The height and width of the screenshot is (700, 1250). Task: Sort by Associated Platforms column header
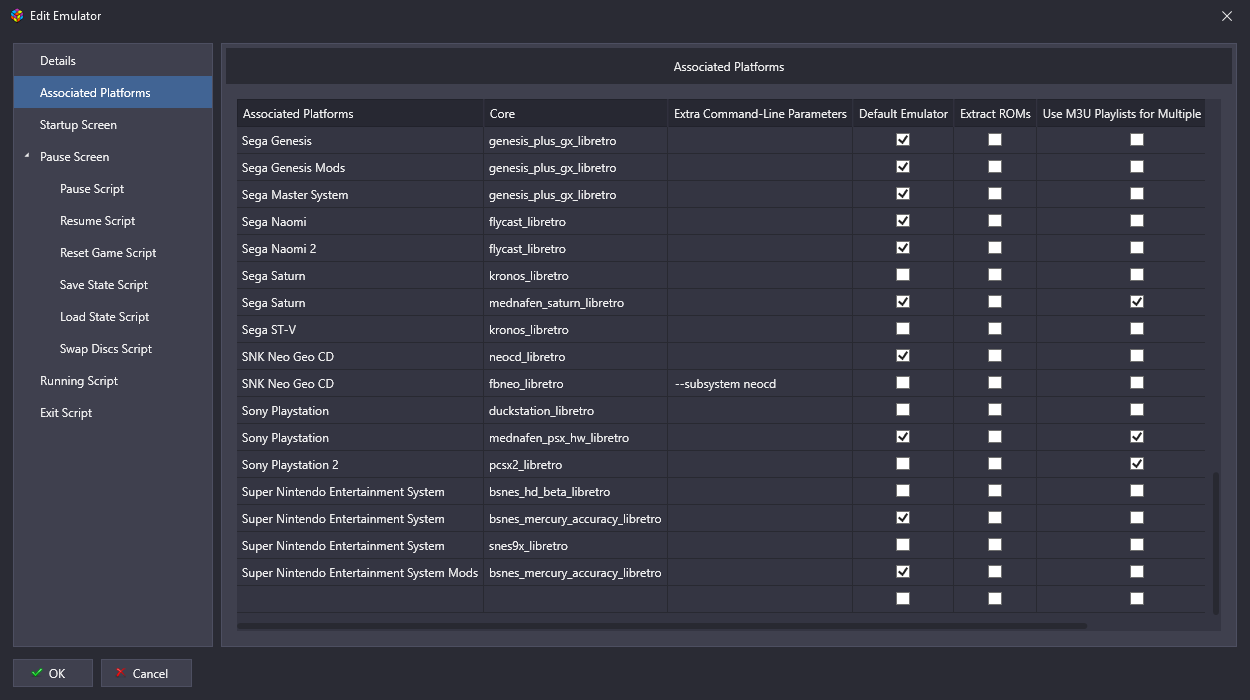360,113
